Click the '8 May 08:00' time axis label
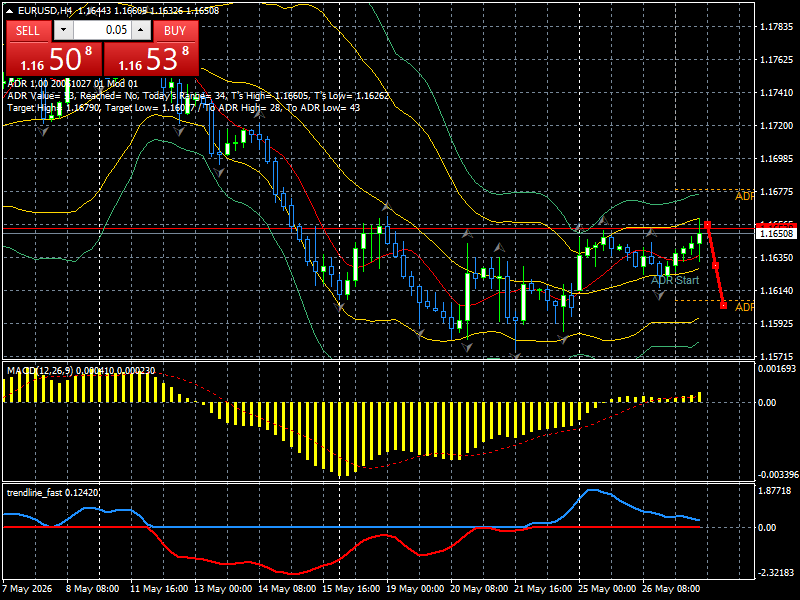 (x=92, y=589)
